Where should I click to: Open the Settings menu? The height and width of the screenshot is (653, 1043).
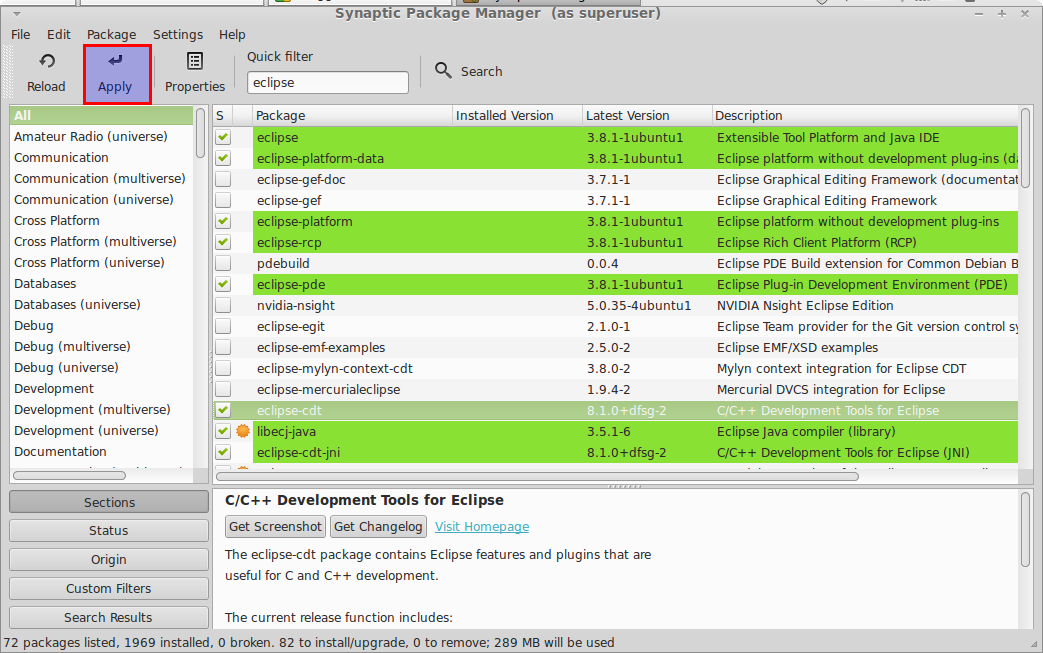point(178,35)
